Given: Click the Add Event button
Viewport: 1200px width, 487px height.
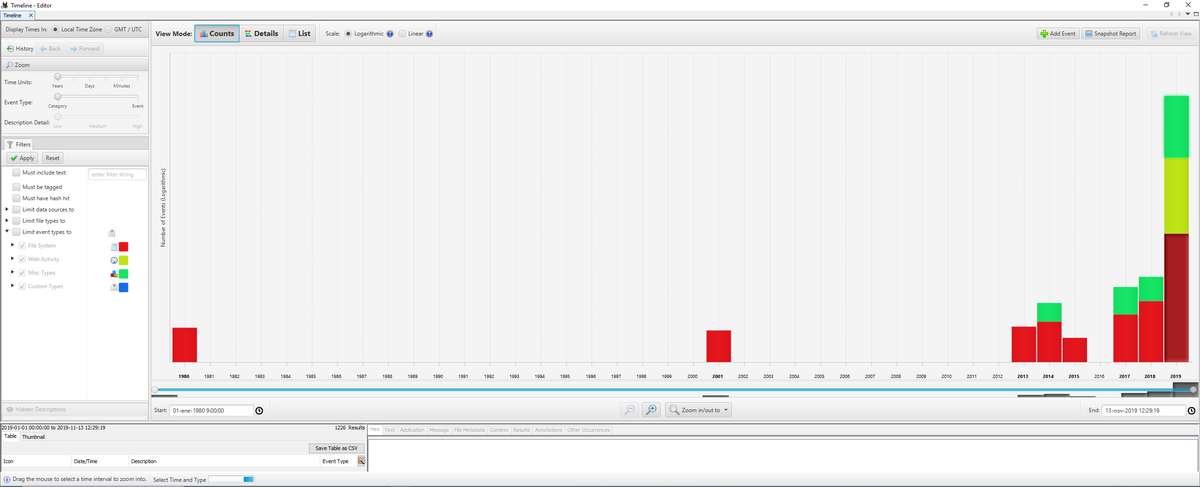Looking at the screenshot, I should tap(1058, 34).
